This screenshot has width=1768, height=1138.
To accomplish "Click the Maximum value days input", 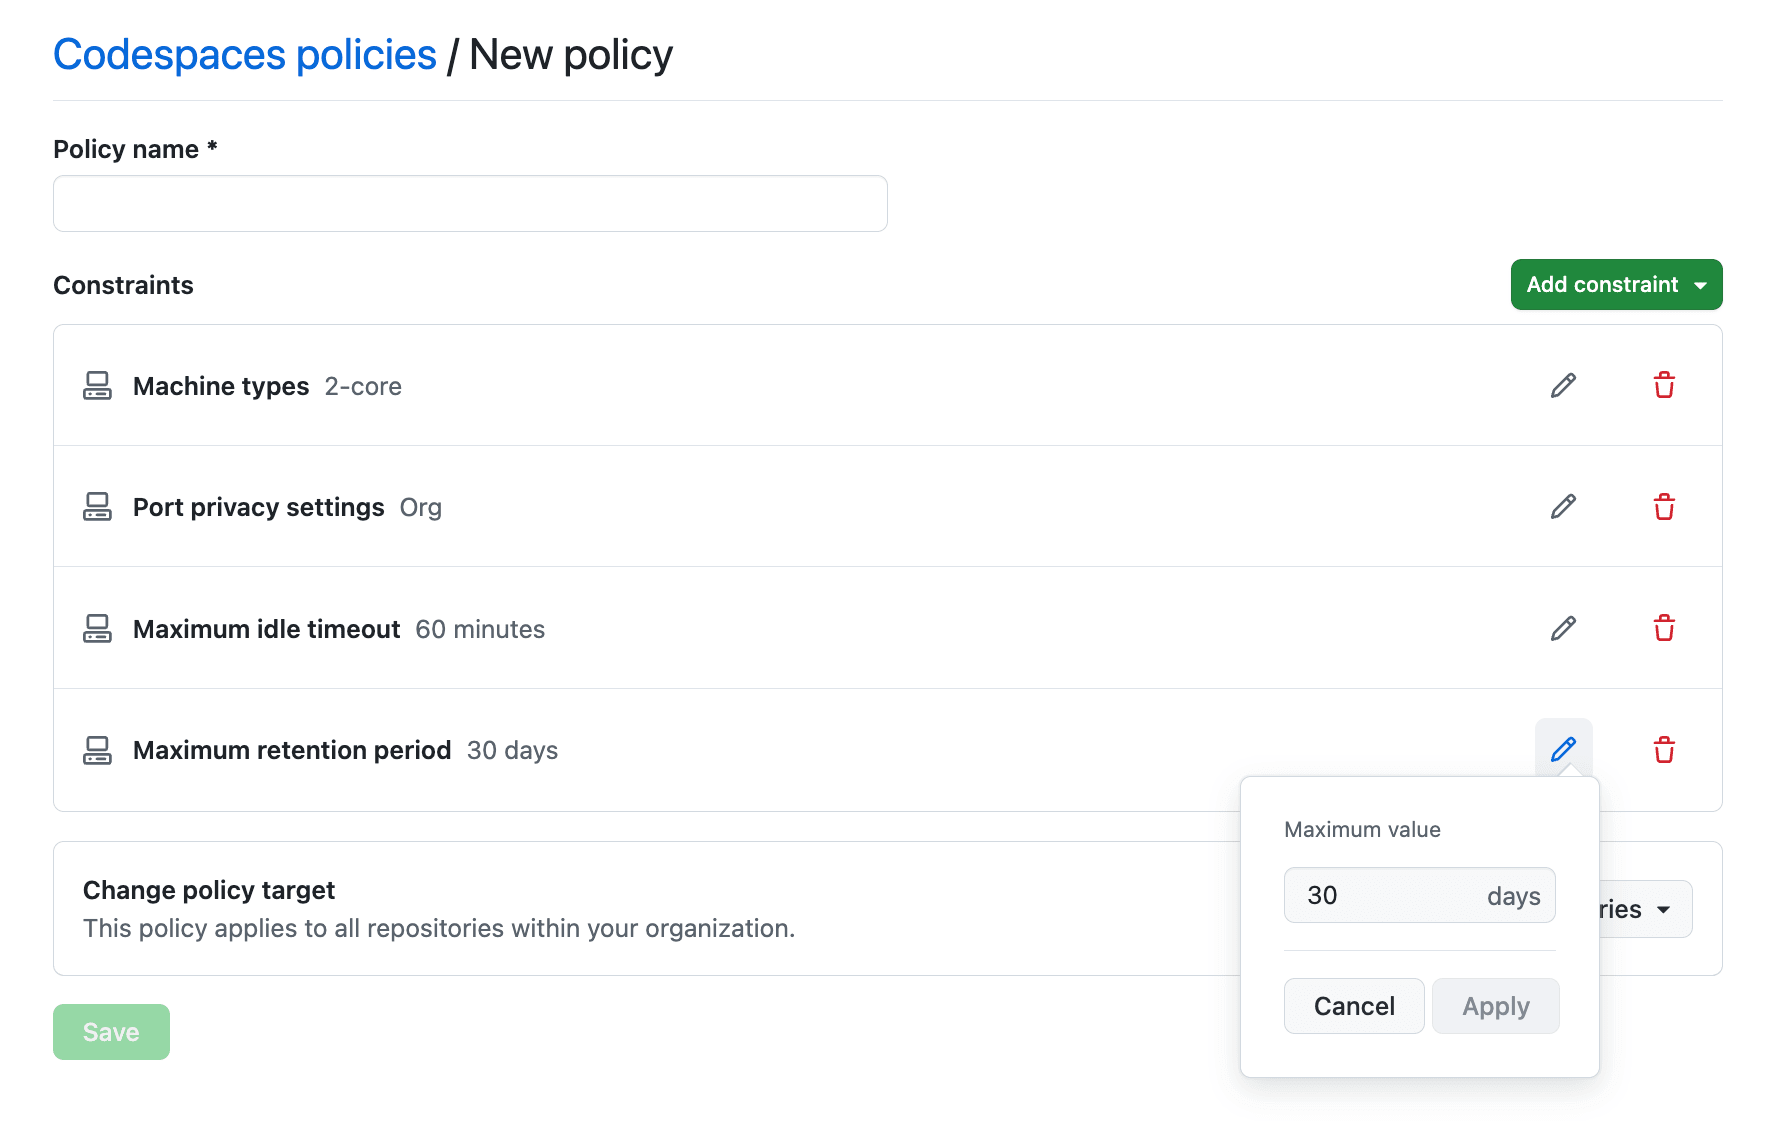I will 1419,895.
